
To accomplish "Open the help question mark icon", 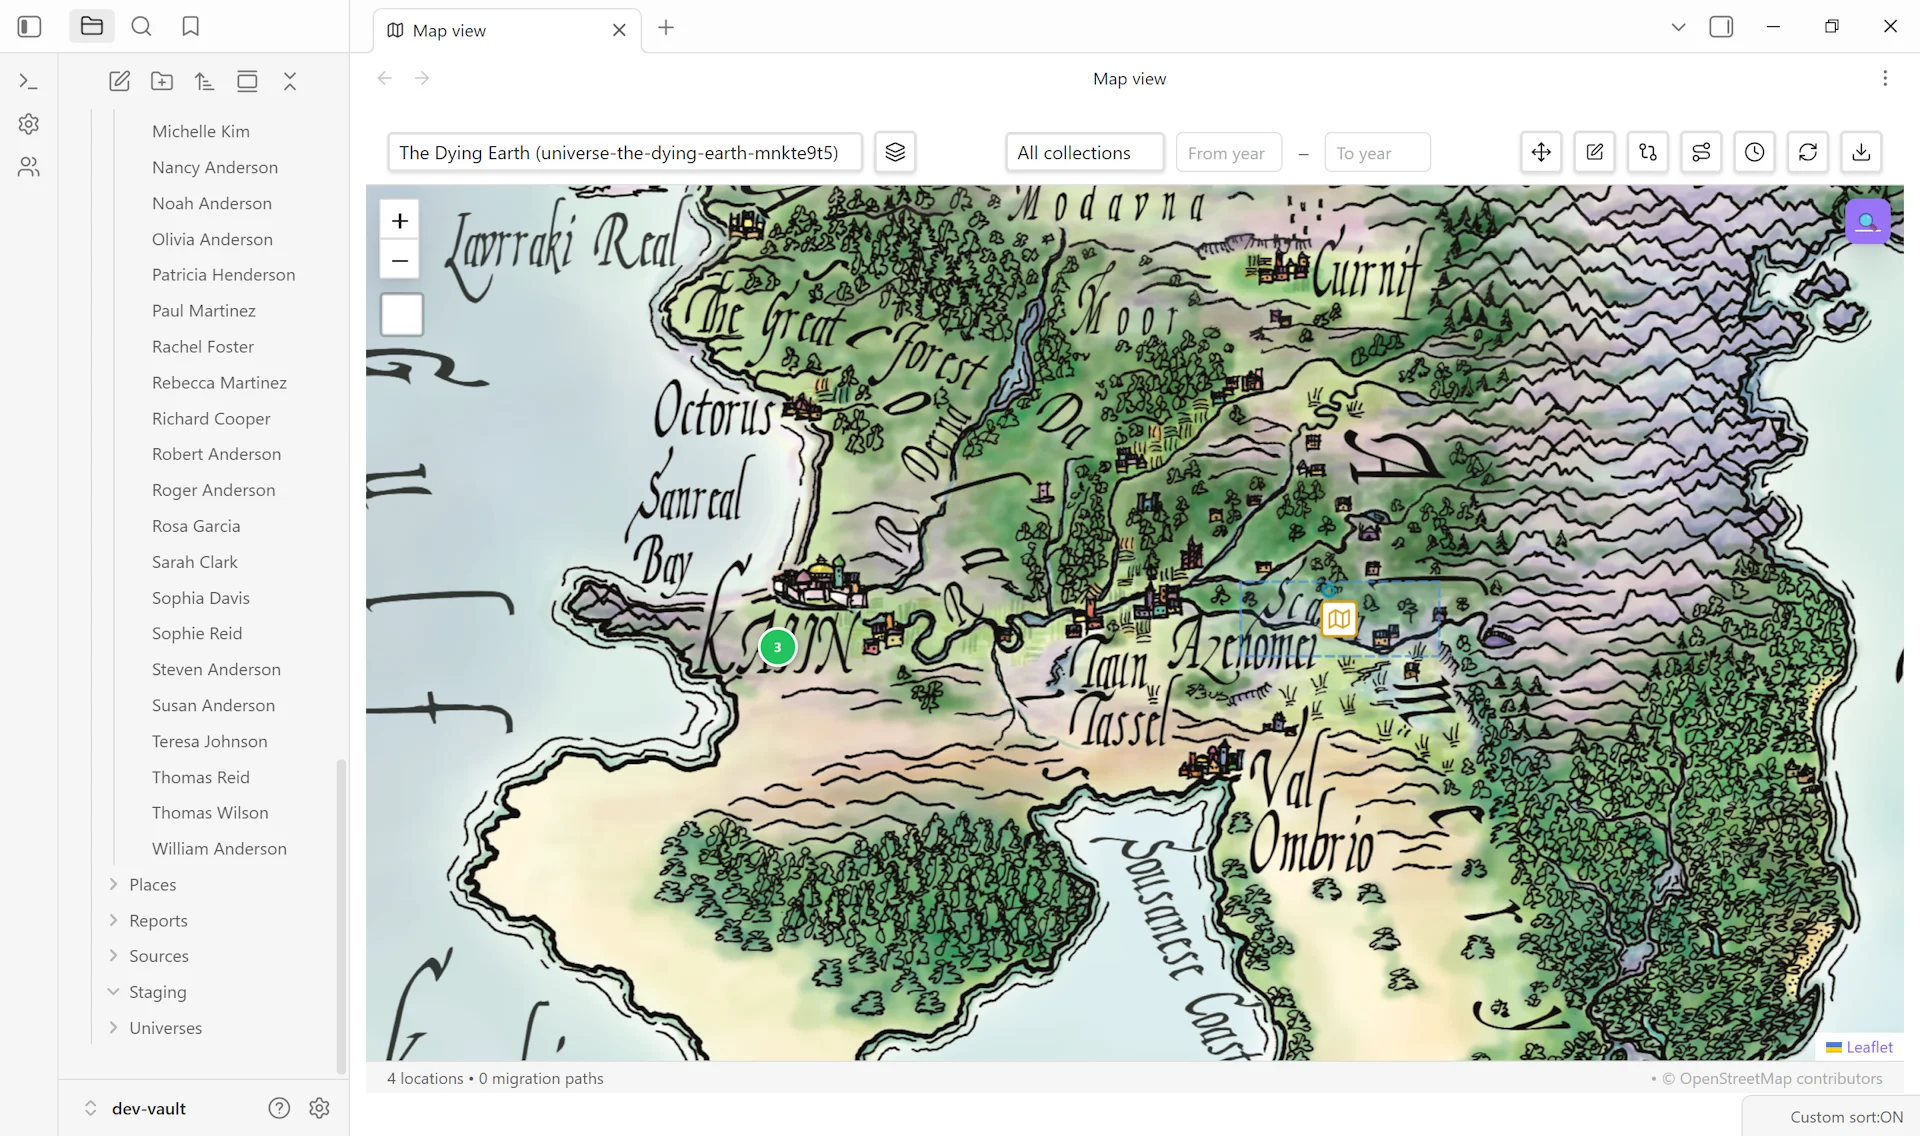I will pos(279,1108).
